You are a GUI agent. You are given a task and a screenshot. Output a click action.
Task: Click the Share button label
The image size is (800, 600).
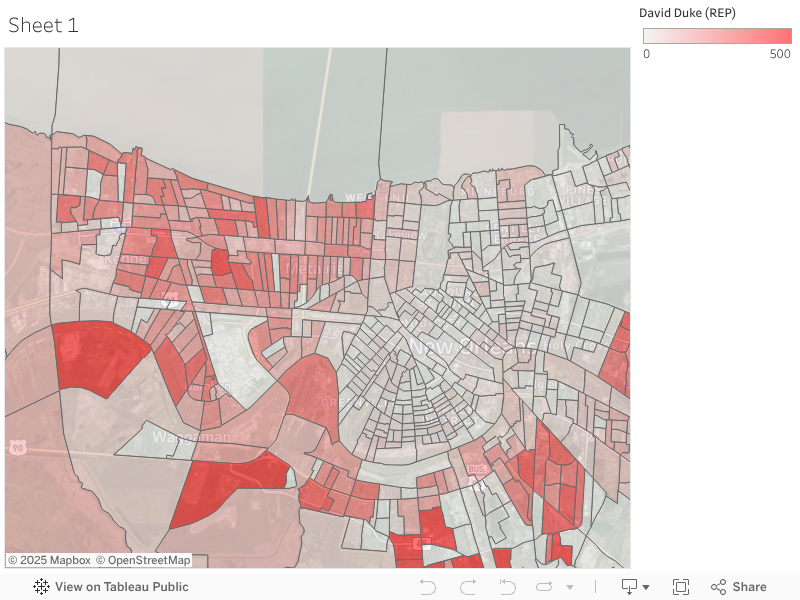(x=749, y=587)
